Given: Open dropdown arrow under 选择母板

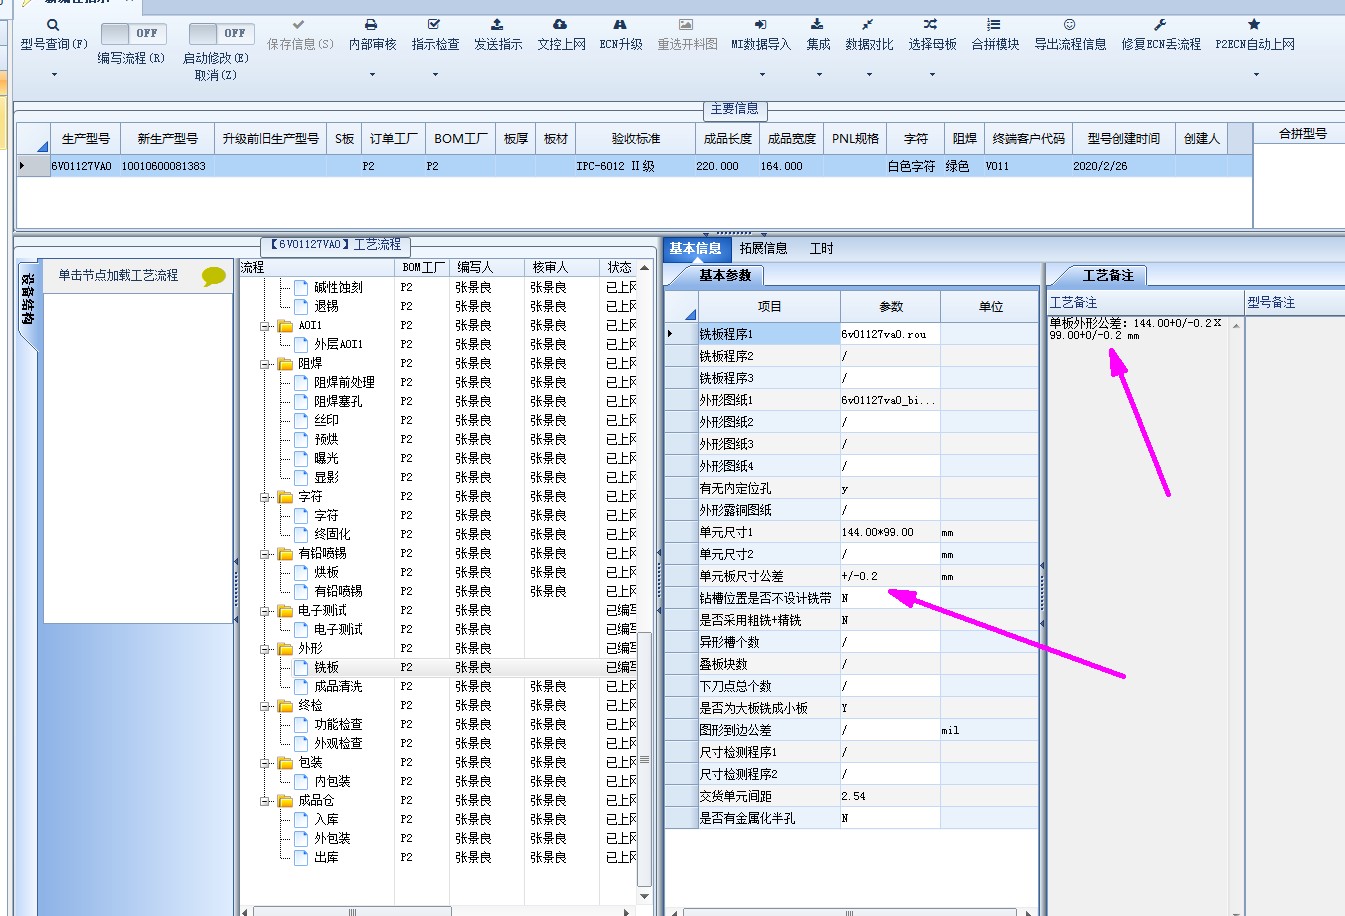Looking at the screenshot, I should tap(932, 74).
